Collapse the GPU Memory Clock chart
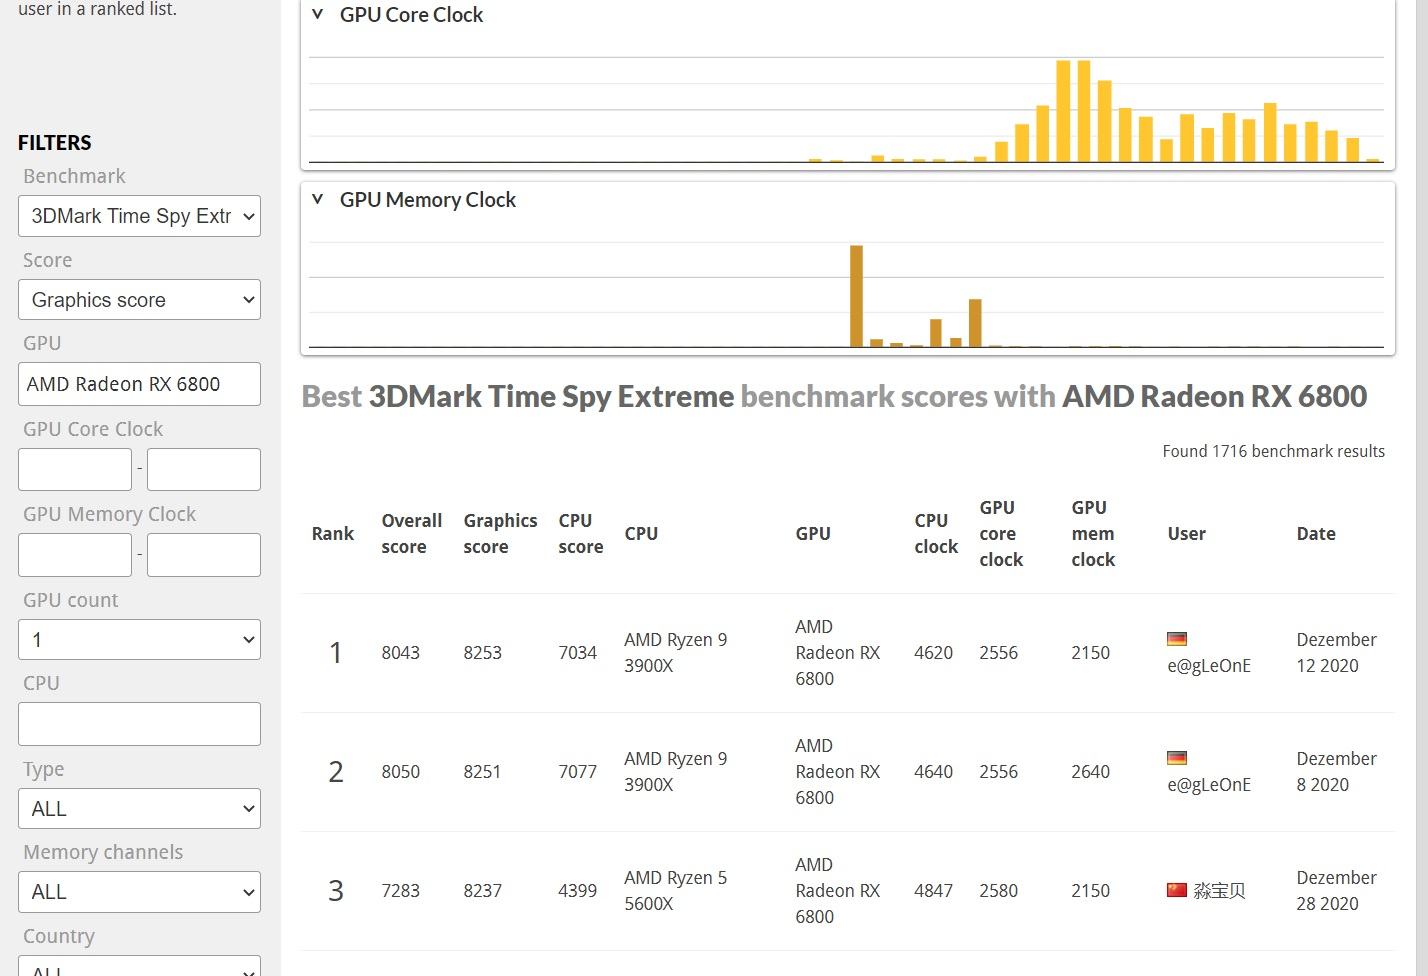The width and height of the screenshot is (1428, 976). (x=318, y=199)
